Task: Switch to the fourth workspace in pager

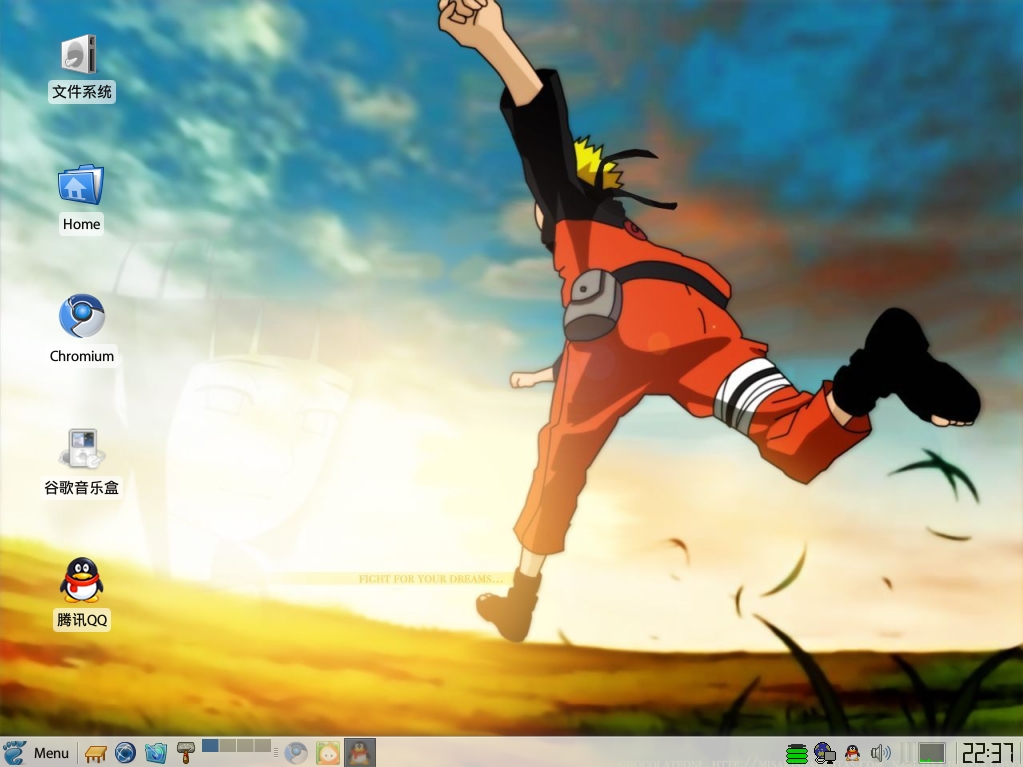Action: [262, 745]
